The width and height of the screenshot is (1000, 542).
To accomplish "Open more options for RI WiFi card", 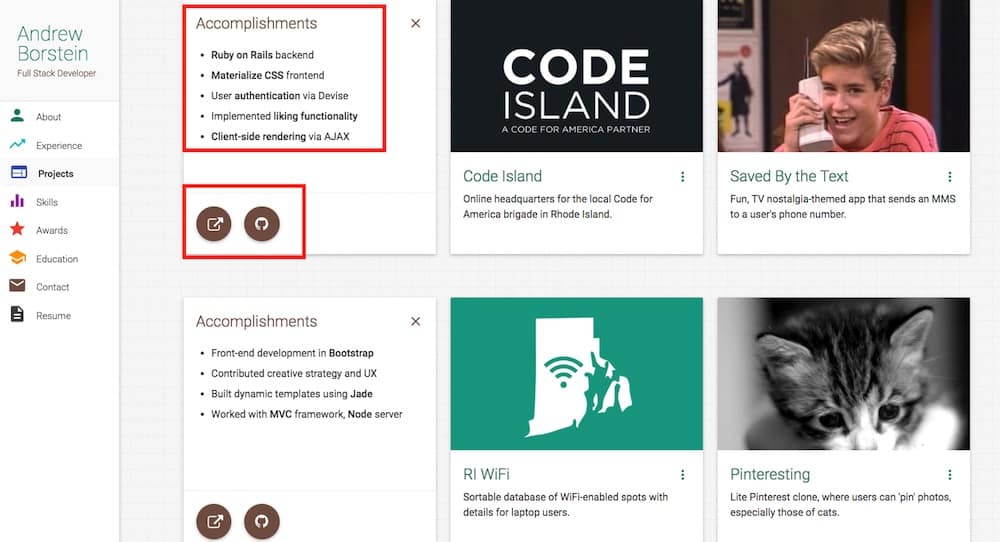I will click(682, 474).
